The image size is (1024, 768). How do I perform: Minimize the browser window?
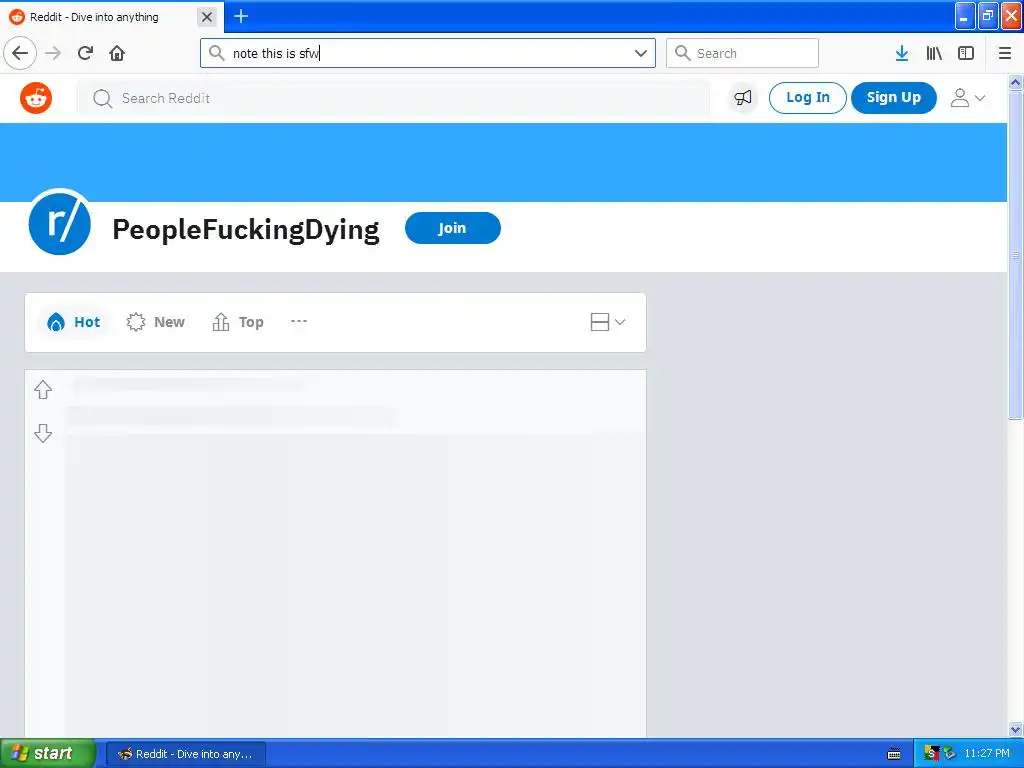[x=965, y=16]
